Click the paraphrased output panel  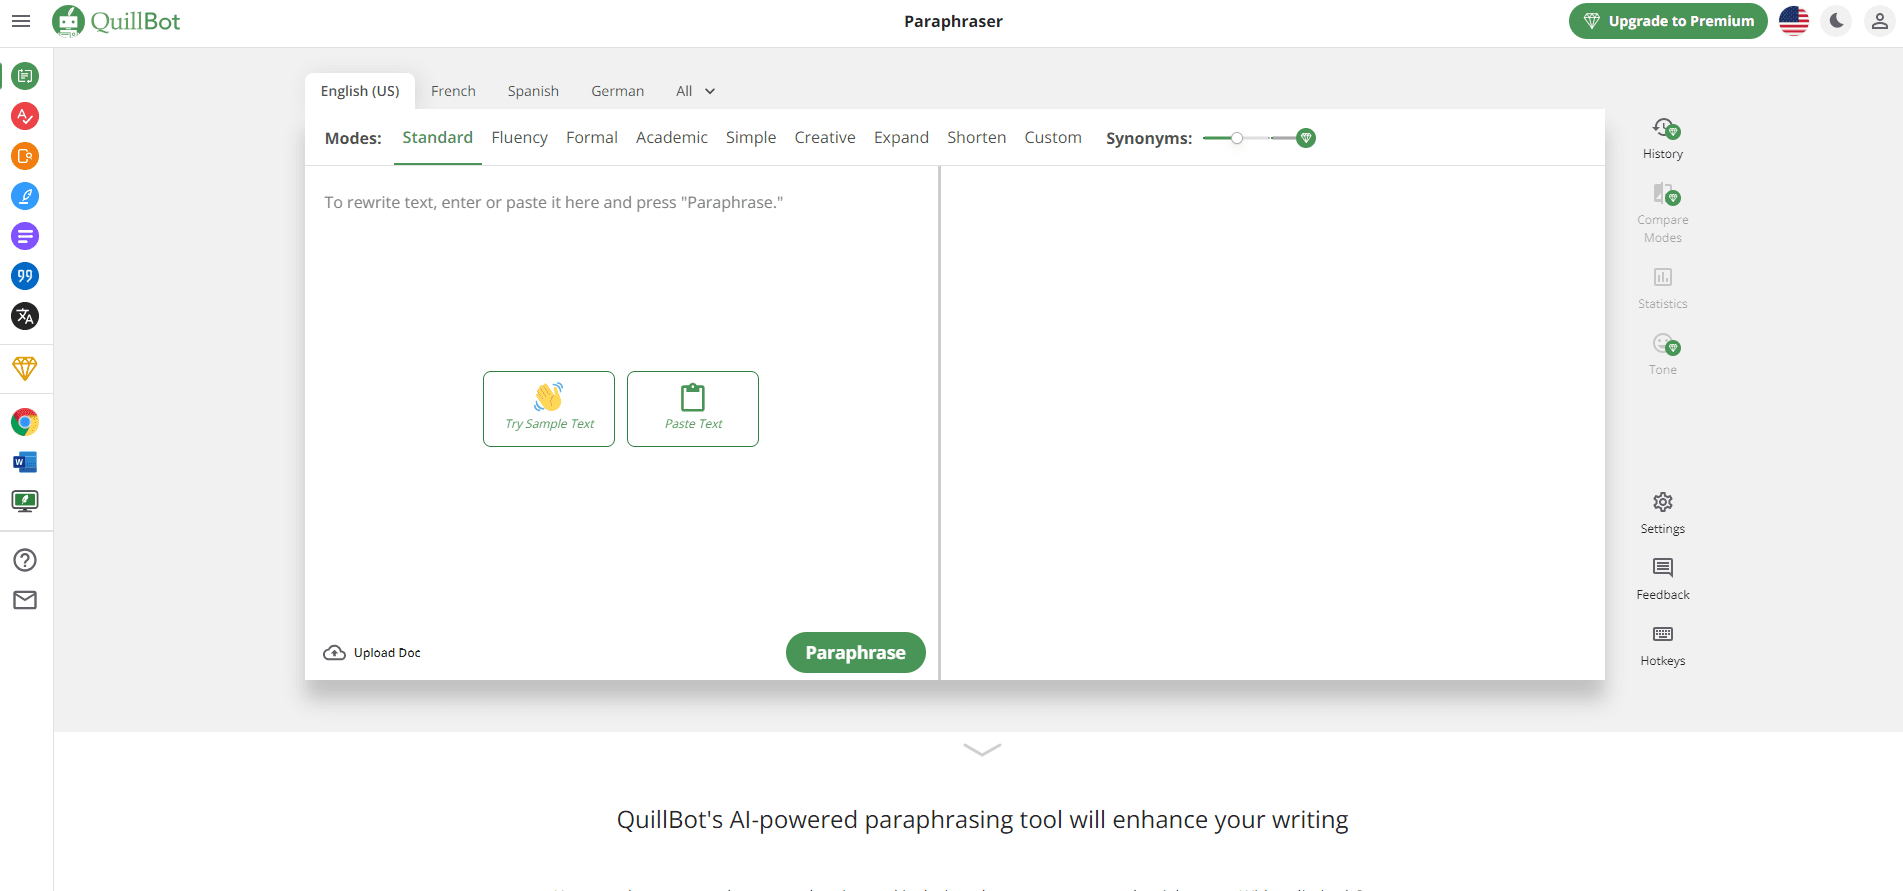1273,423
